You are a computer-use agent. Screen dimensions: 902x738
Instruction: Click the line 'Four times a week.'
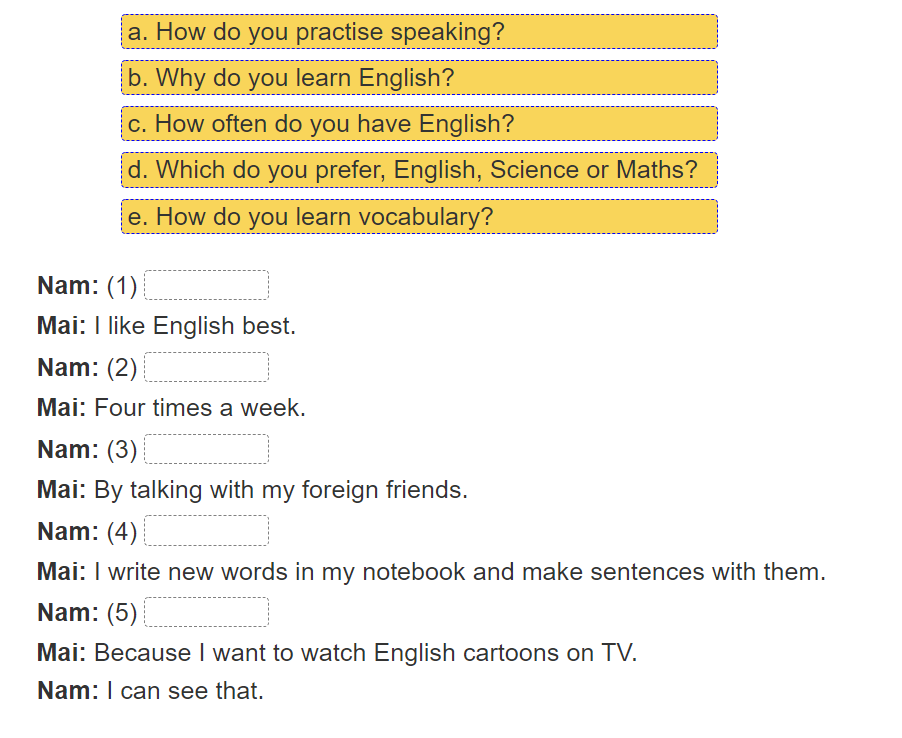click(x=200, y=409)
